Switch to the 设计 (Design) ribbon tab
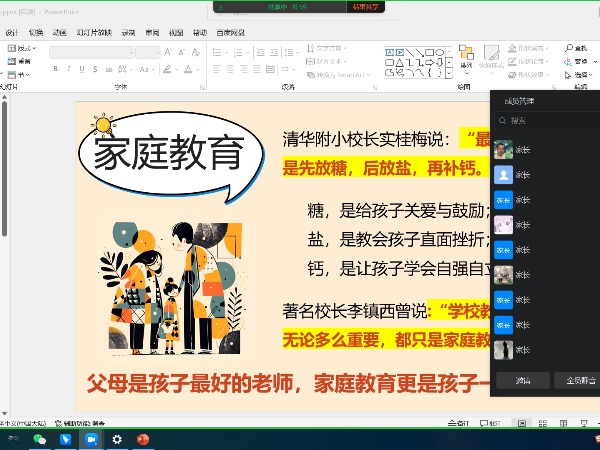The width and height of the screenshot is (600, 450). click(x=12, y=32)
